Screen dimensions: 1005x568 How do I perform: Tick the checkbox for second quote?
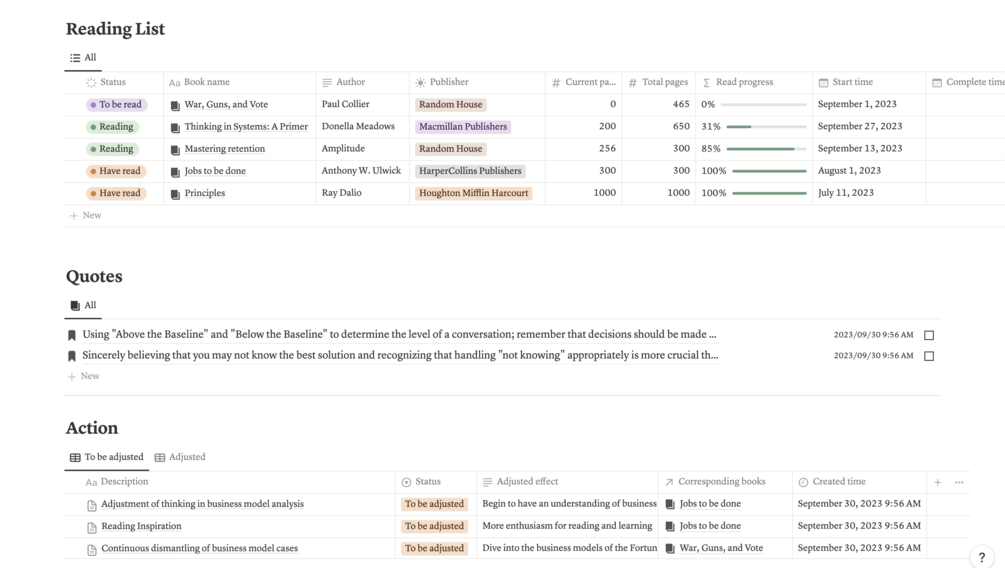click(x=929, y=356)
